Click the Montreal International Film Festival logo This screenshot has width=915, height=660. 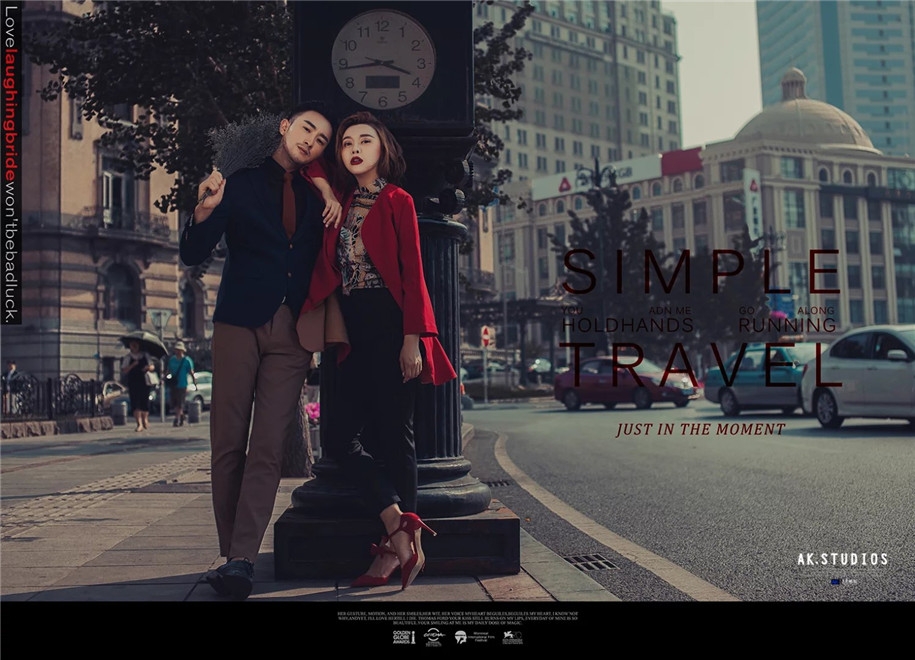point(474,637)
